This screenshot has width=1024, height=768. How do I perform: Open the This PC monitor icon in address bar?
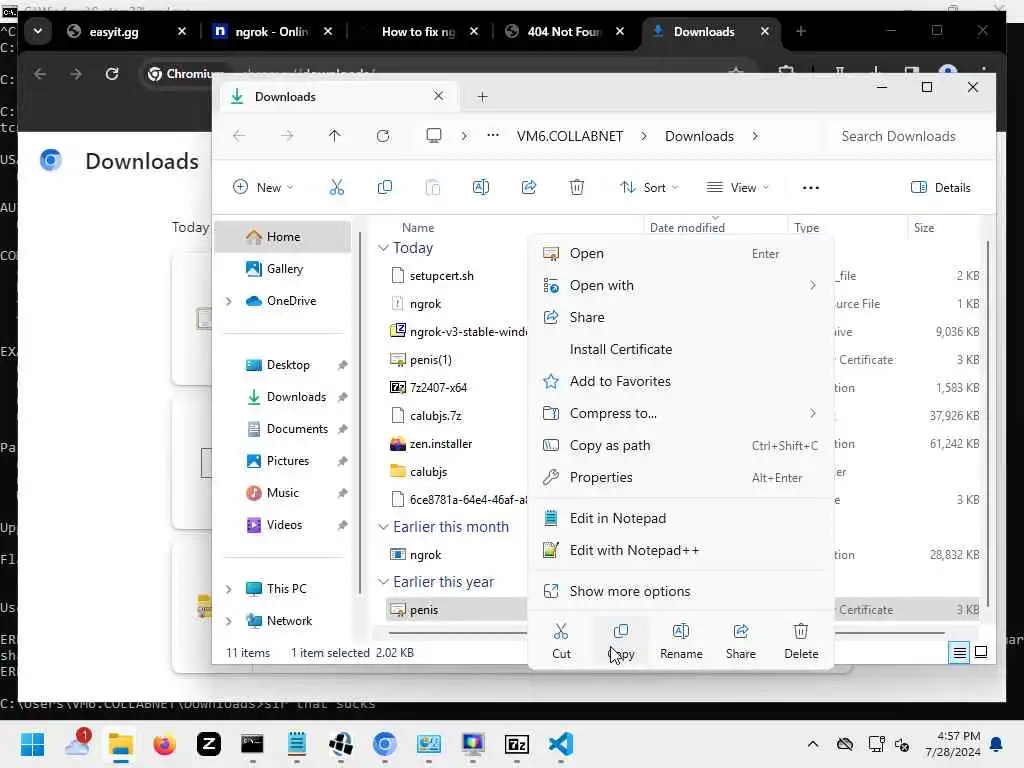(434, 136)
